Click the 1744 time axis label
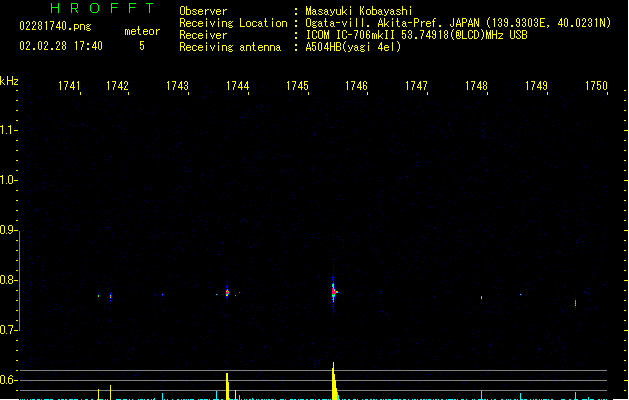629x400 pixels. (237, 86)
